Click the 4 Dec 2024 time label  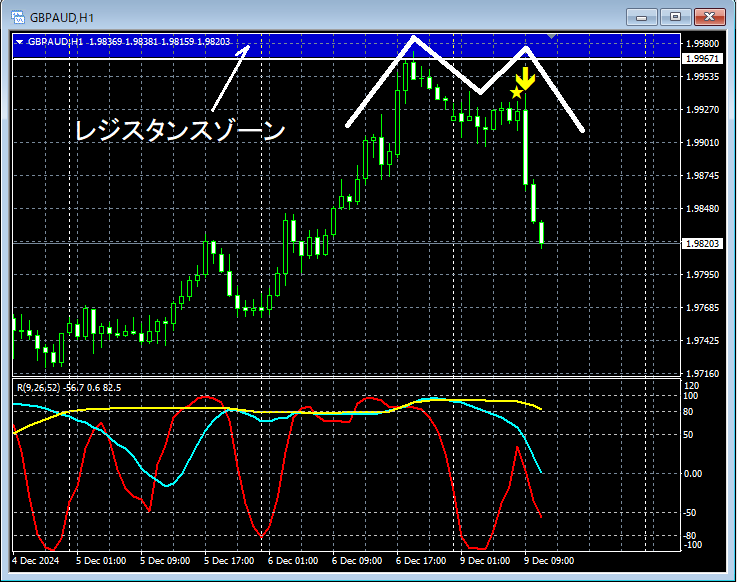(x=36, y=561)
